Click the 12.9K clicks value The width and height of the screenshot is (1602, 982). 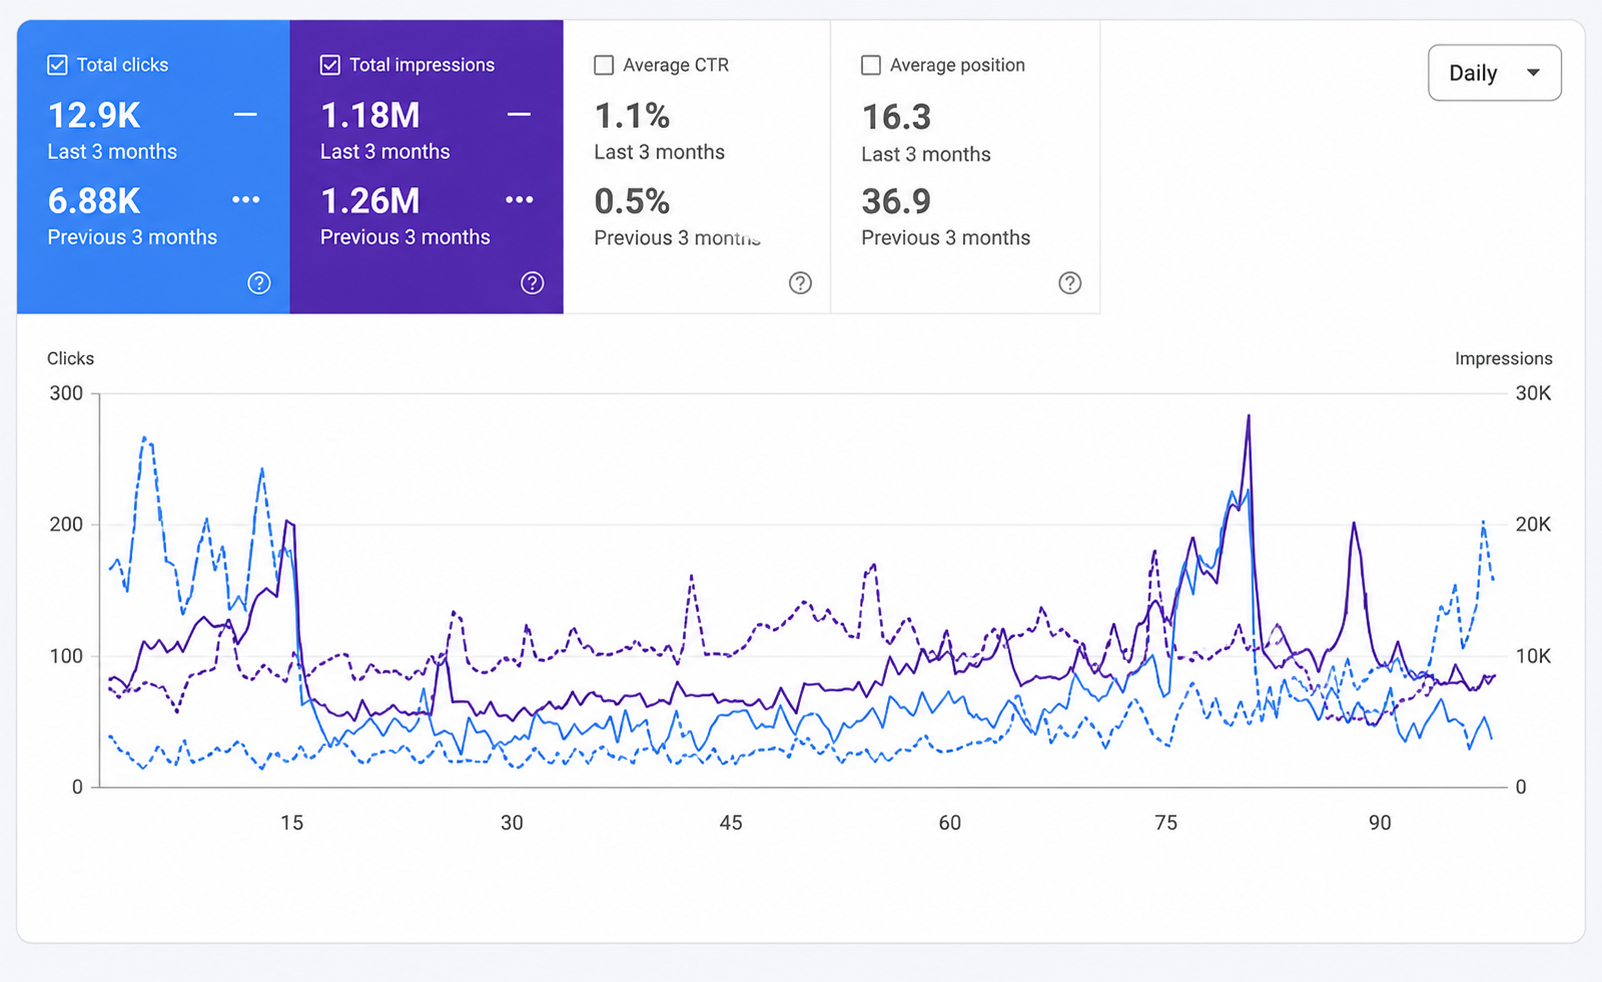point(94,116)
